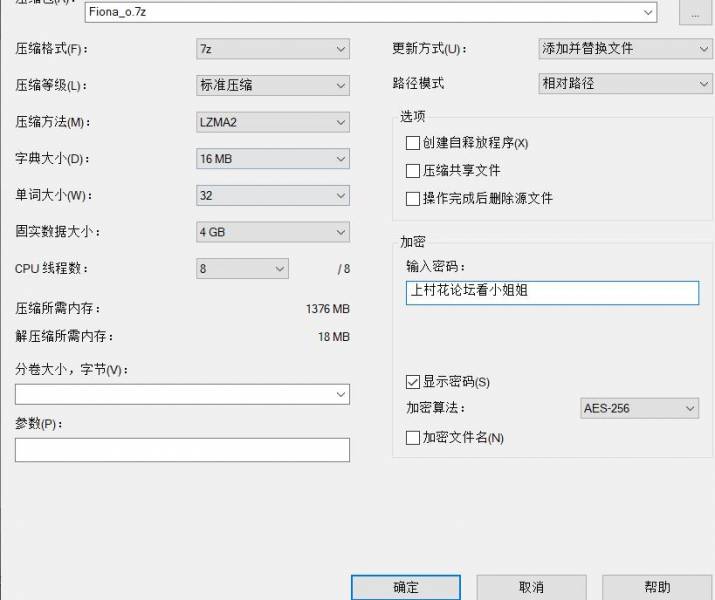Enable the 加密文件名 checkbox
The height and width of the screenshot is (600, 715).
[413, 438]
